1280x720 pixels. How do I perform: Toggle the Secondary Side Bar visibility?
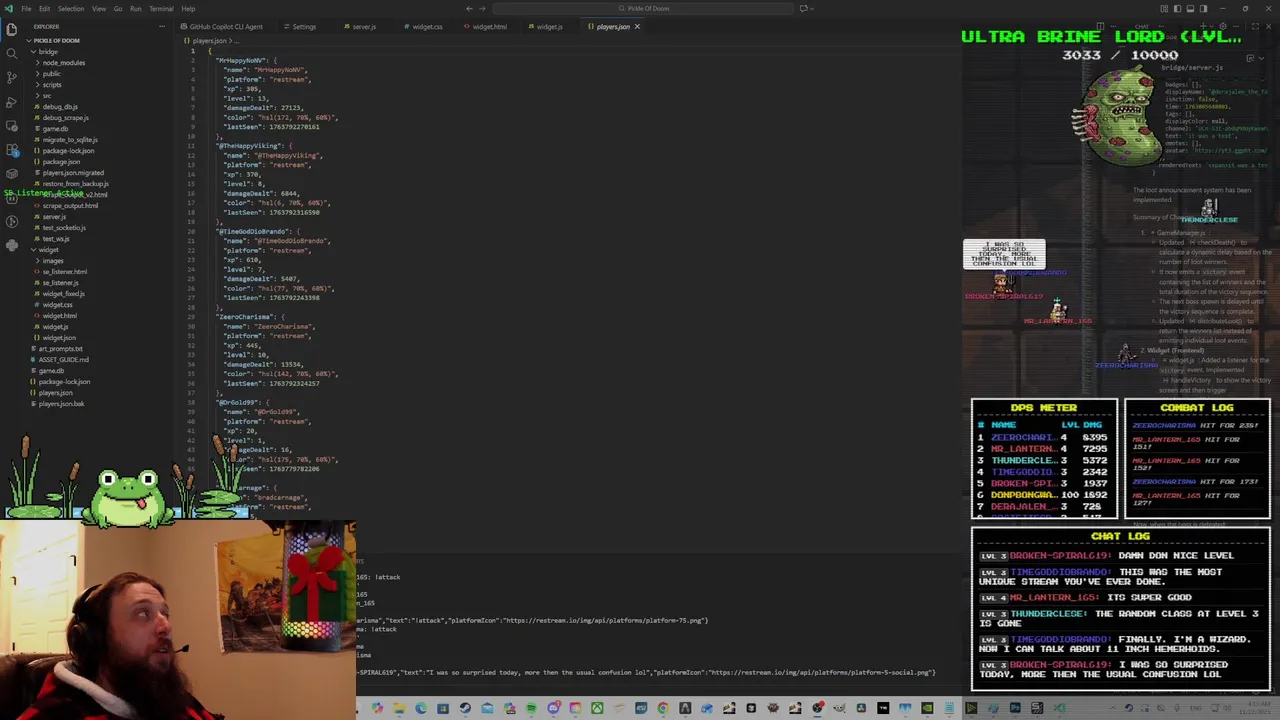1203,8
